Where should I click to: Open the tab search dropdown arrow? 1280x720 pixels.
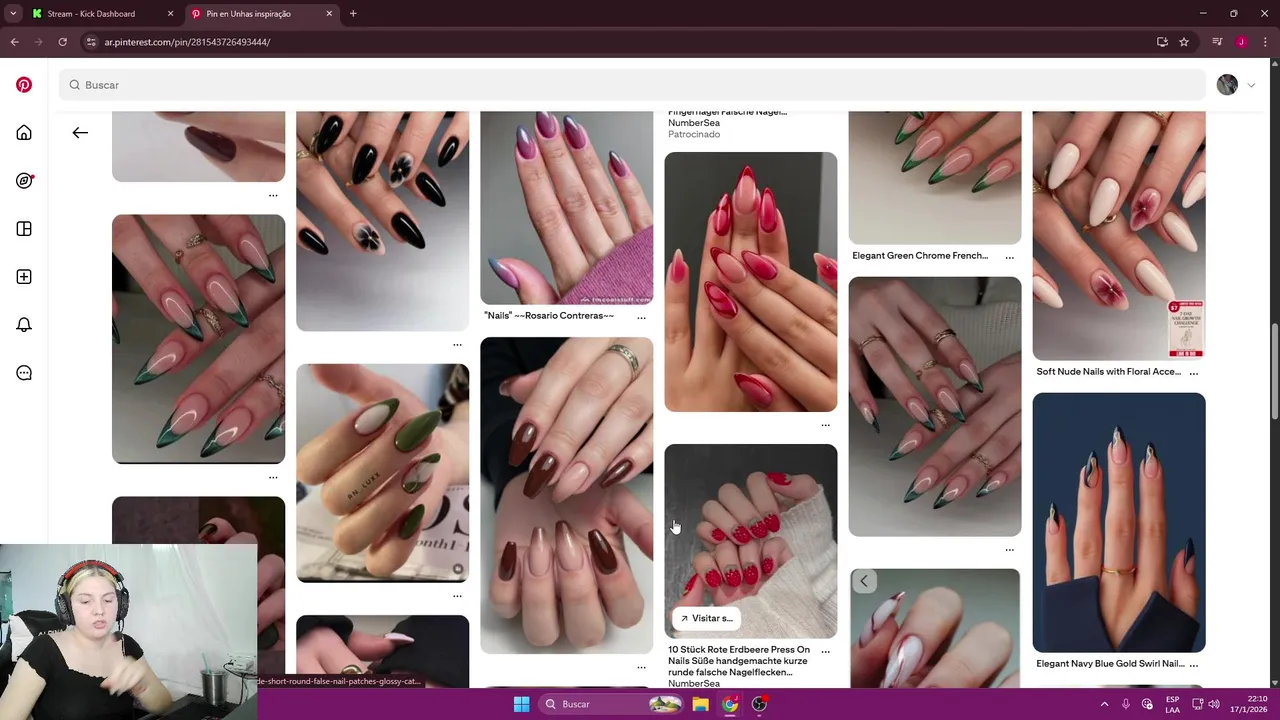[13, 14]
